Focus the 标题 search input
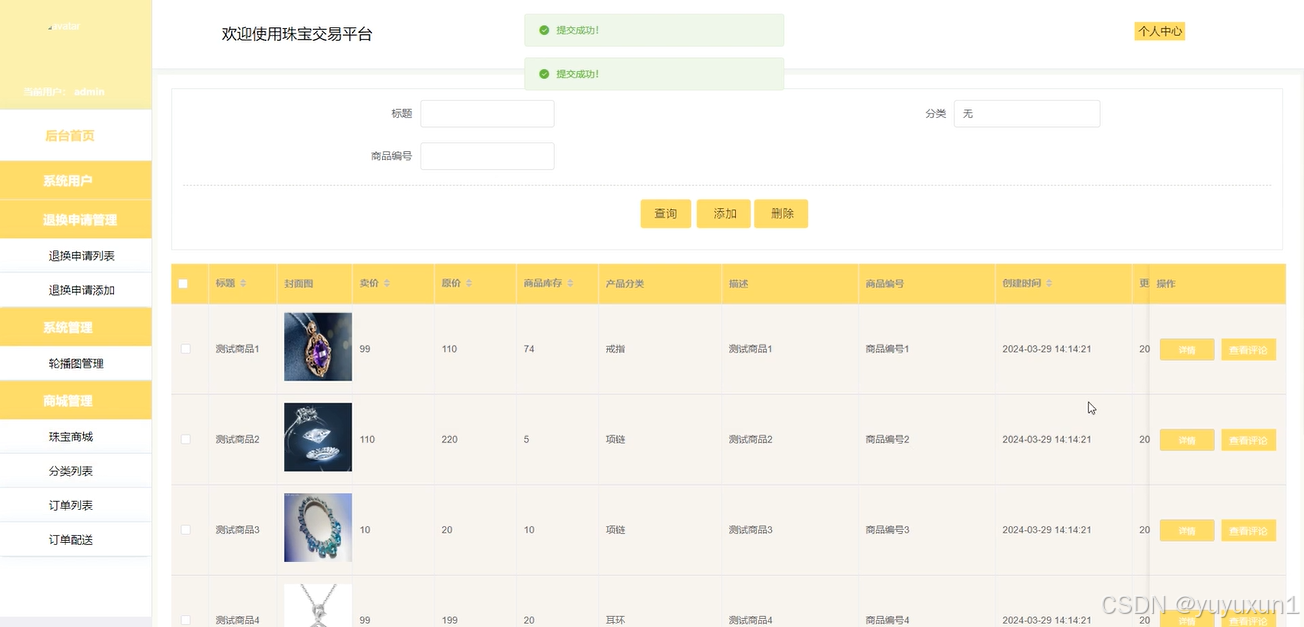This screenshot has width=1304, height=627. (x=487, y=114)
